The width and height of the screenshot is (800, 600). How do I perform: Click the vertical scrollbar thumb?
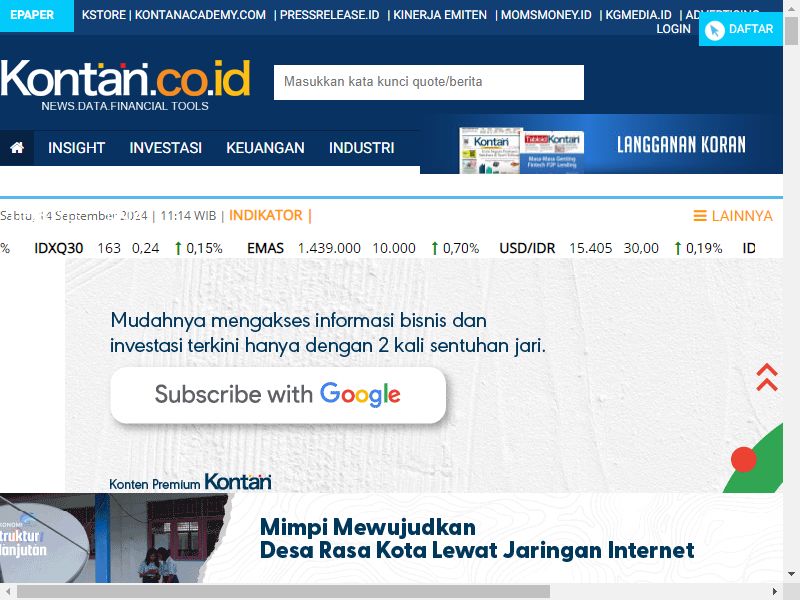point(792,31)
